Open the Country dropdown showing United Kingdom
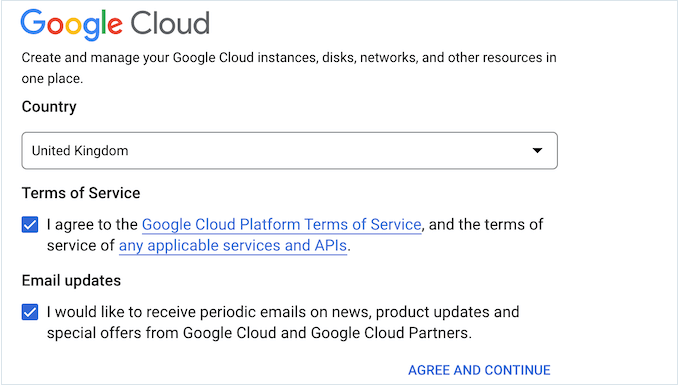Screen dimensions: 680x387 (x=289, y=151)
